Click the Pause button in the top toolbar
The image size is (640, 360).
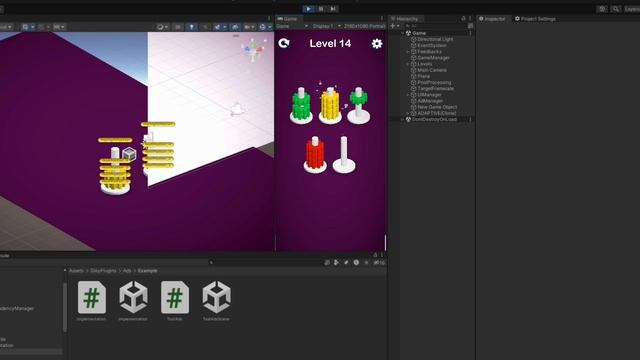(x=321, y=9)
